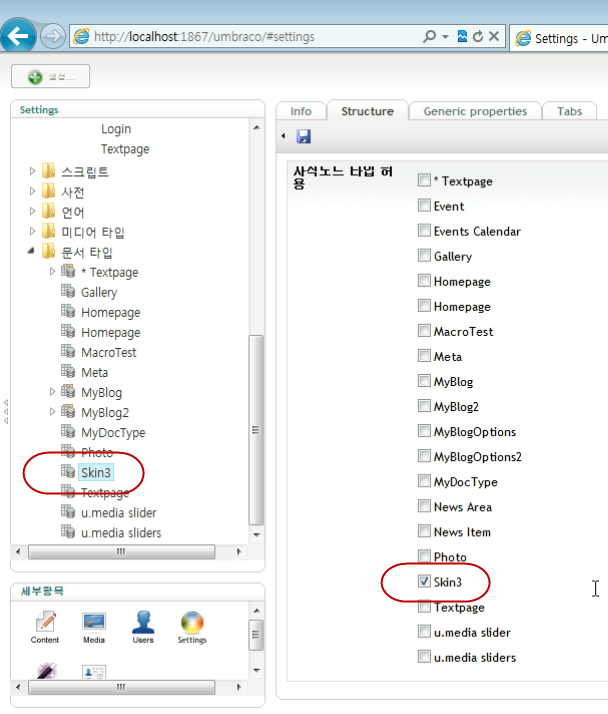Click the Settings tree scroll down arrow

pyautogui.click(x=256, y=535)
